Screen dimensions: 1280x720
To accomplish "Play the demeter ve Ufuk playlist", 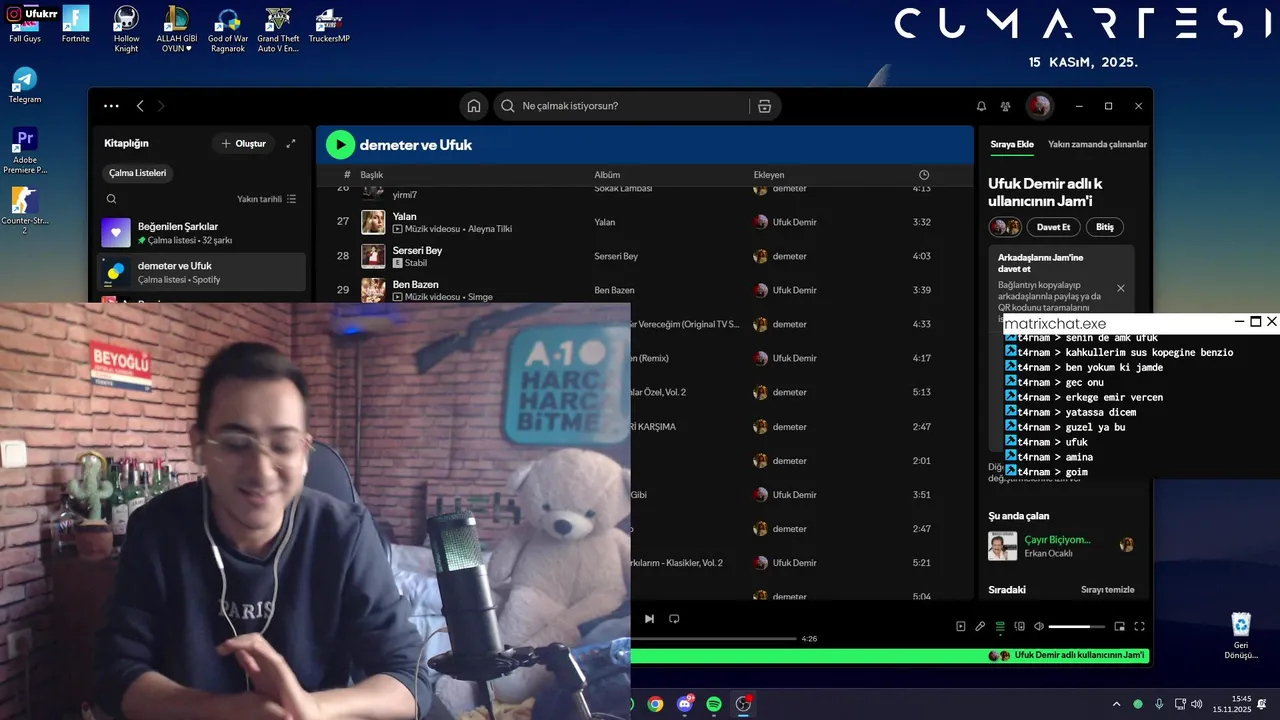I will click(341, 145).
